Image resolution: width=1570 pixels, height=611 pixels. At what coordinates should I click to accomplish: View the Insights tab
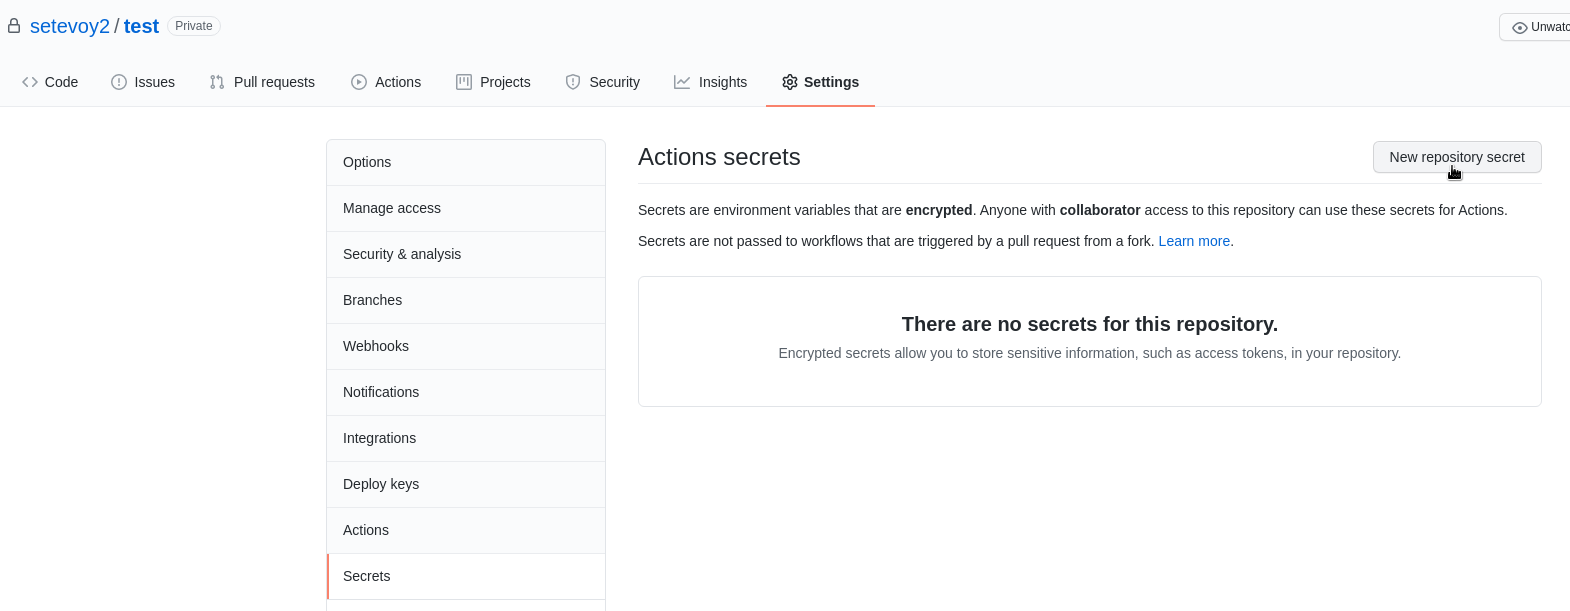point(711,82)
